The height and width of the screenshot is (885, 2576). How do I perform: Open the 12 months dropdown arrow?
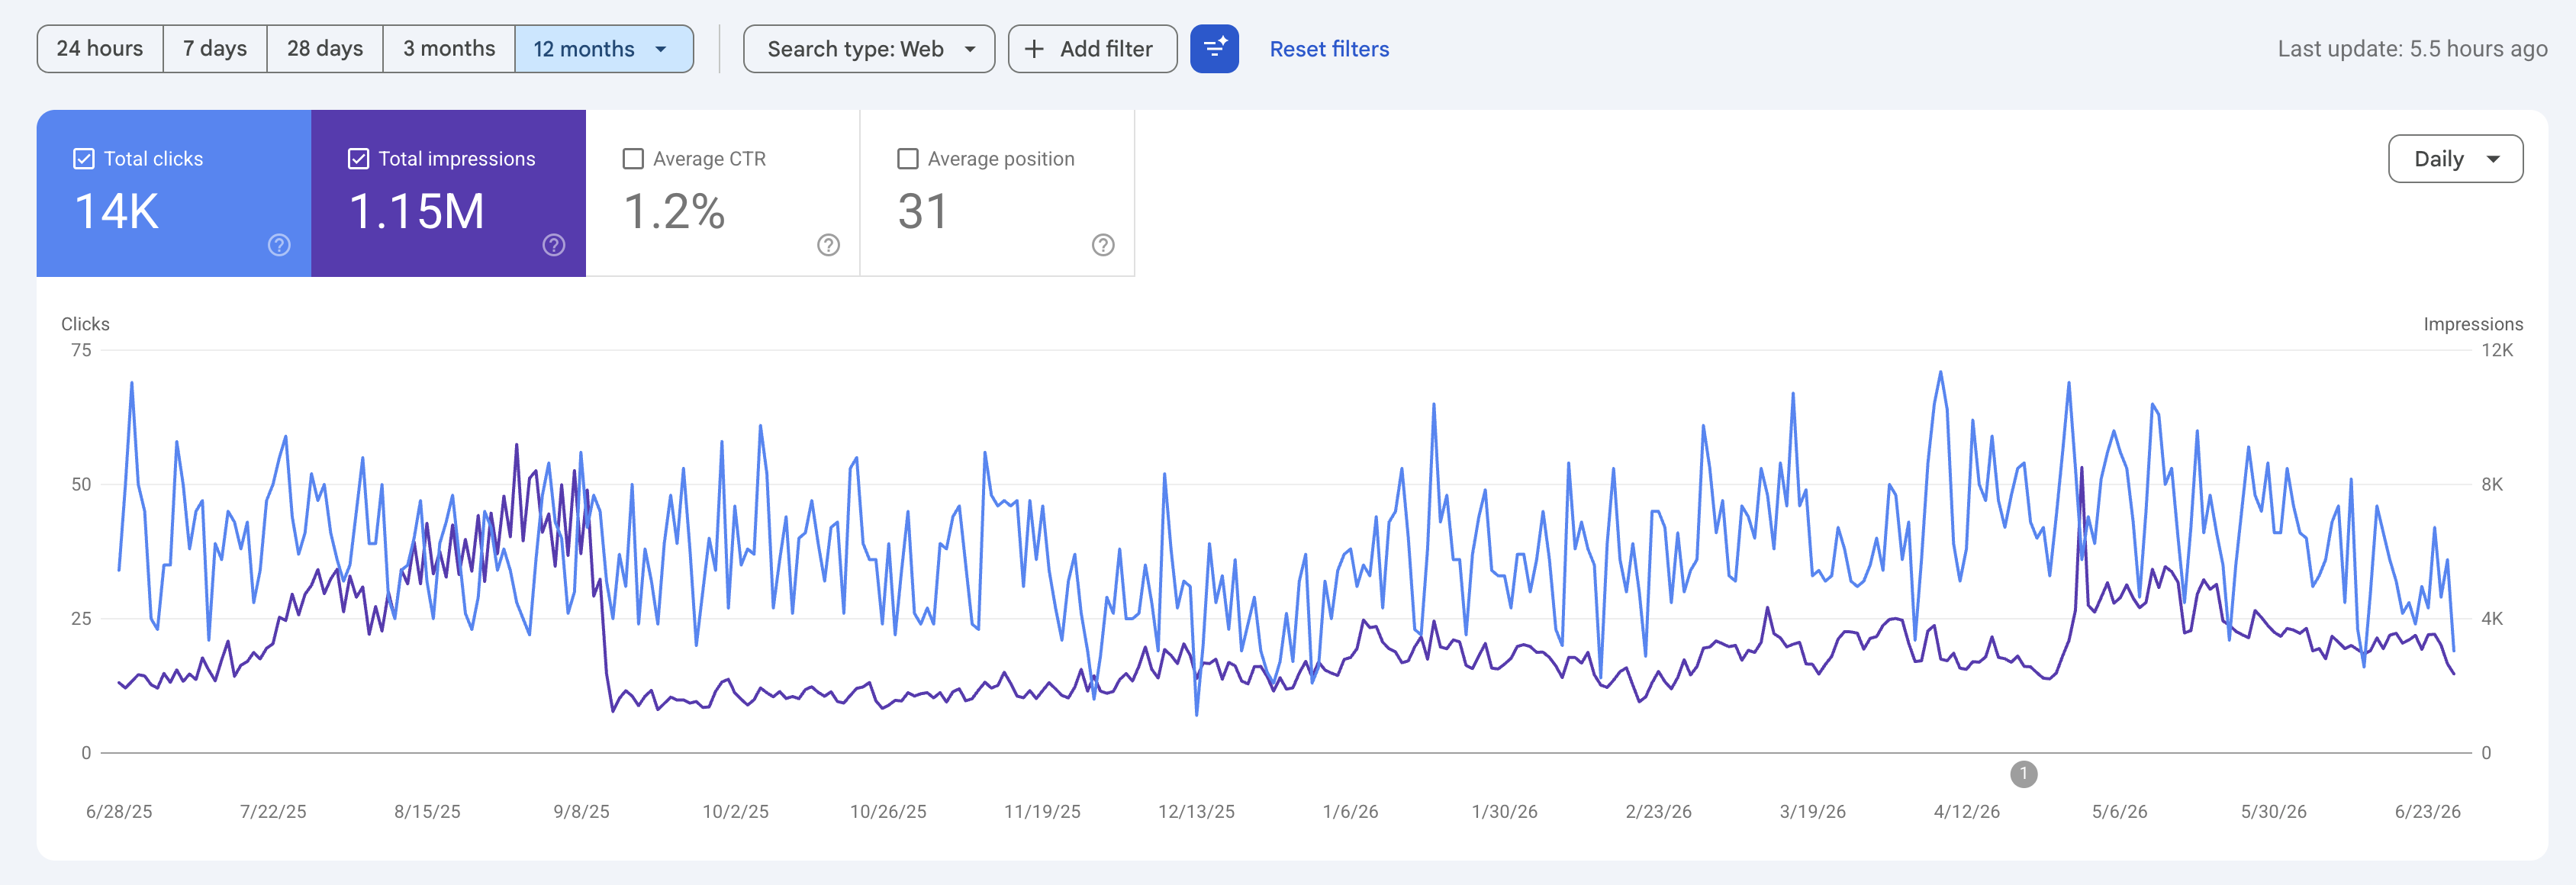[661, 49]
